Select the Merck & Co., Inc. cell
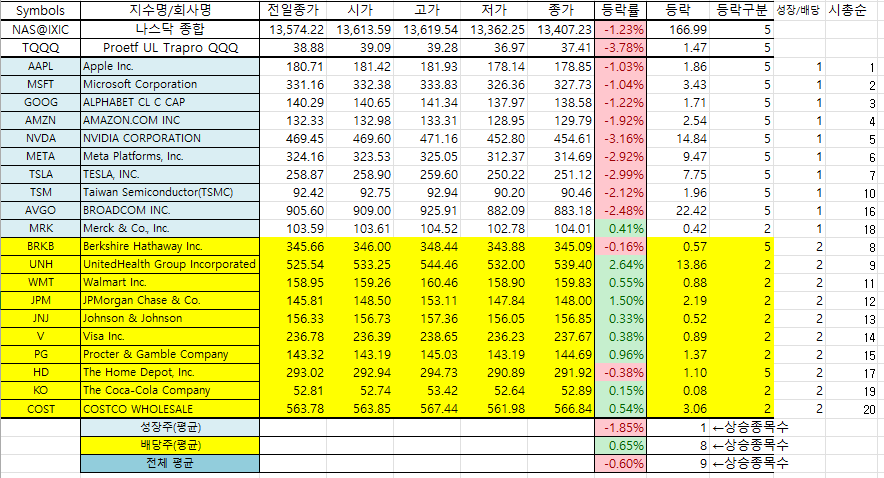884x478 pixels. [170, 229]
